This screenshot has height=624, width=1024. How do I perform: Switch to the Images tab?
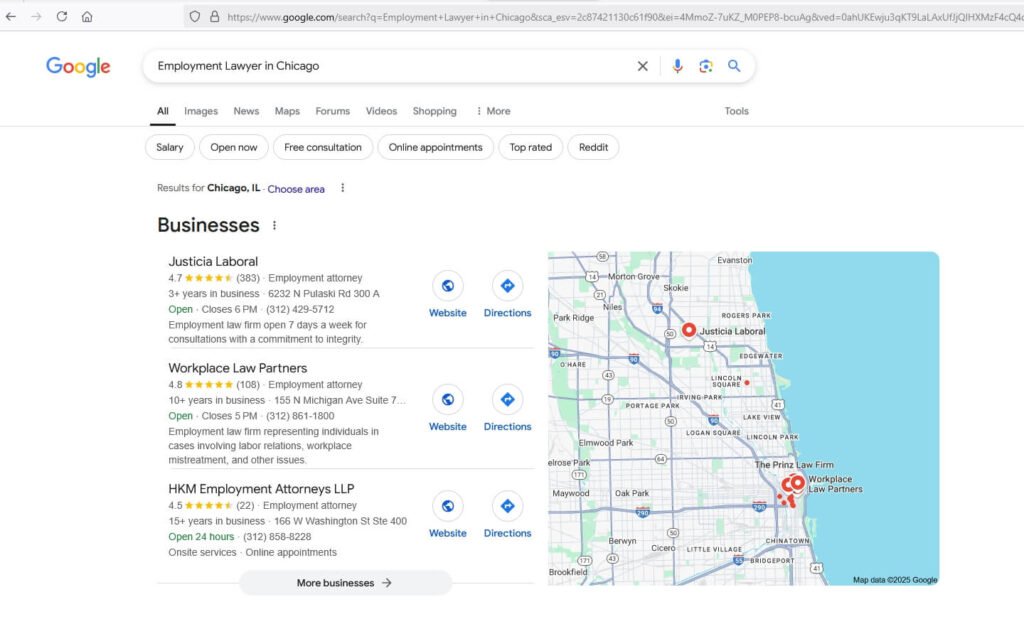(201, 111)
